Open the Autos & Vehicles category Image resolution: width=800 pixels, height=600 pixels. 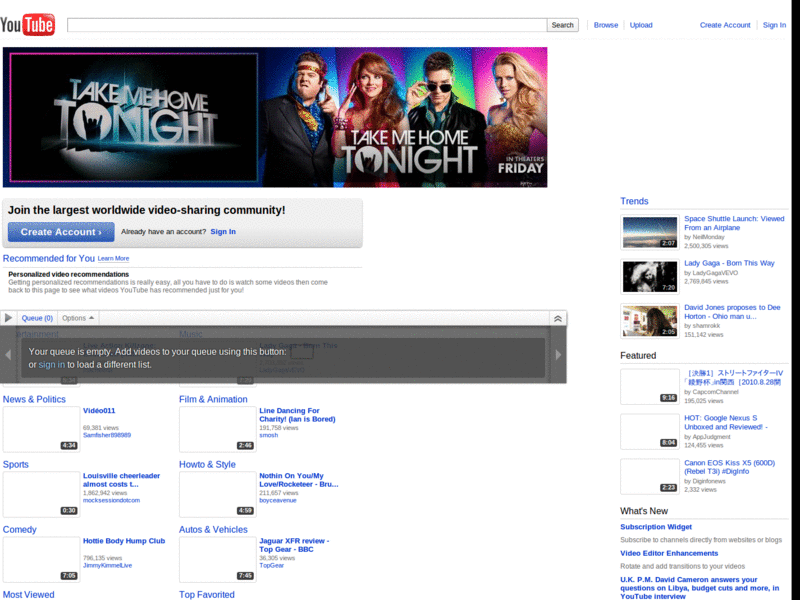(213, 530)
